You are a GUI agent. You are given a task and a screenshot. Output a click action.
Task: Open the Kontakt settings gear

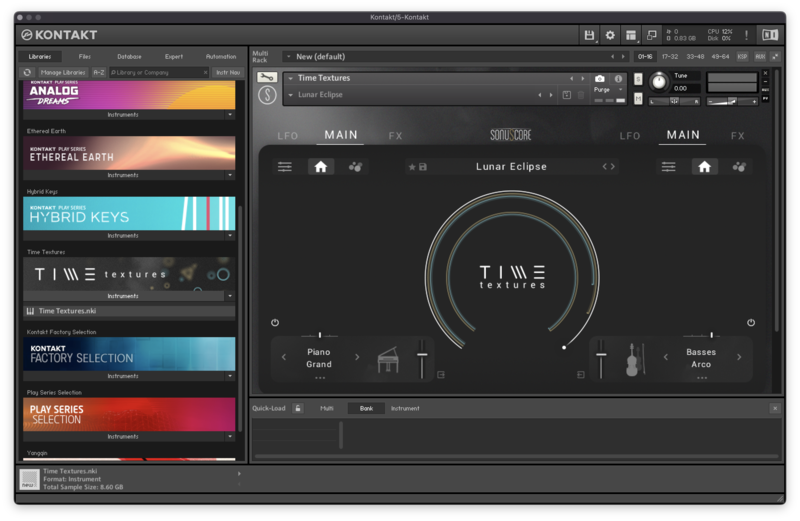pyautogui.click(x=610, y=35)
